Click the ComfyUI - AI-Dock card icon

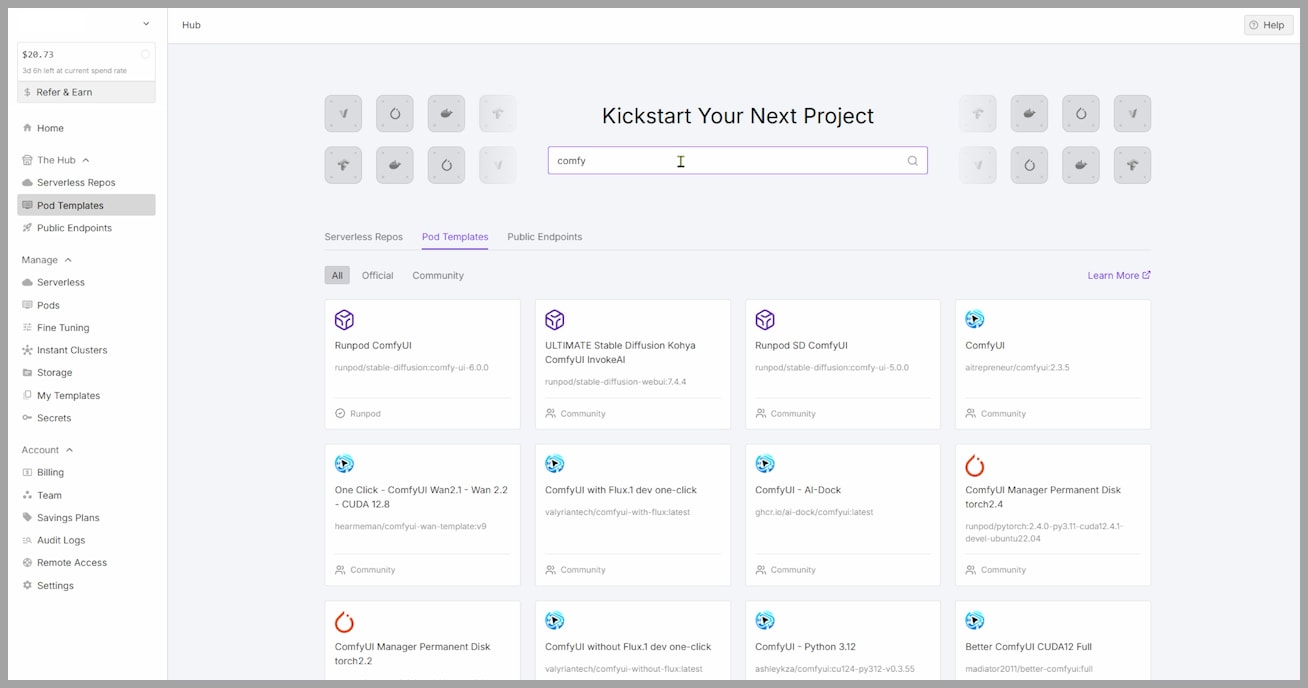pyautogui.click(x=765, y=464)
